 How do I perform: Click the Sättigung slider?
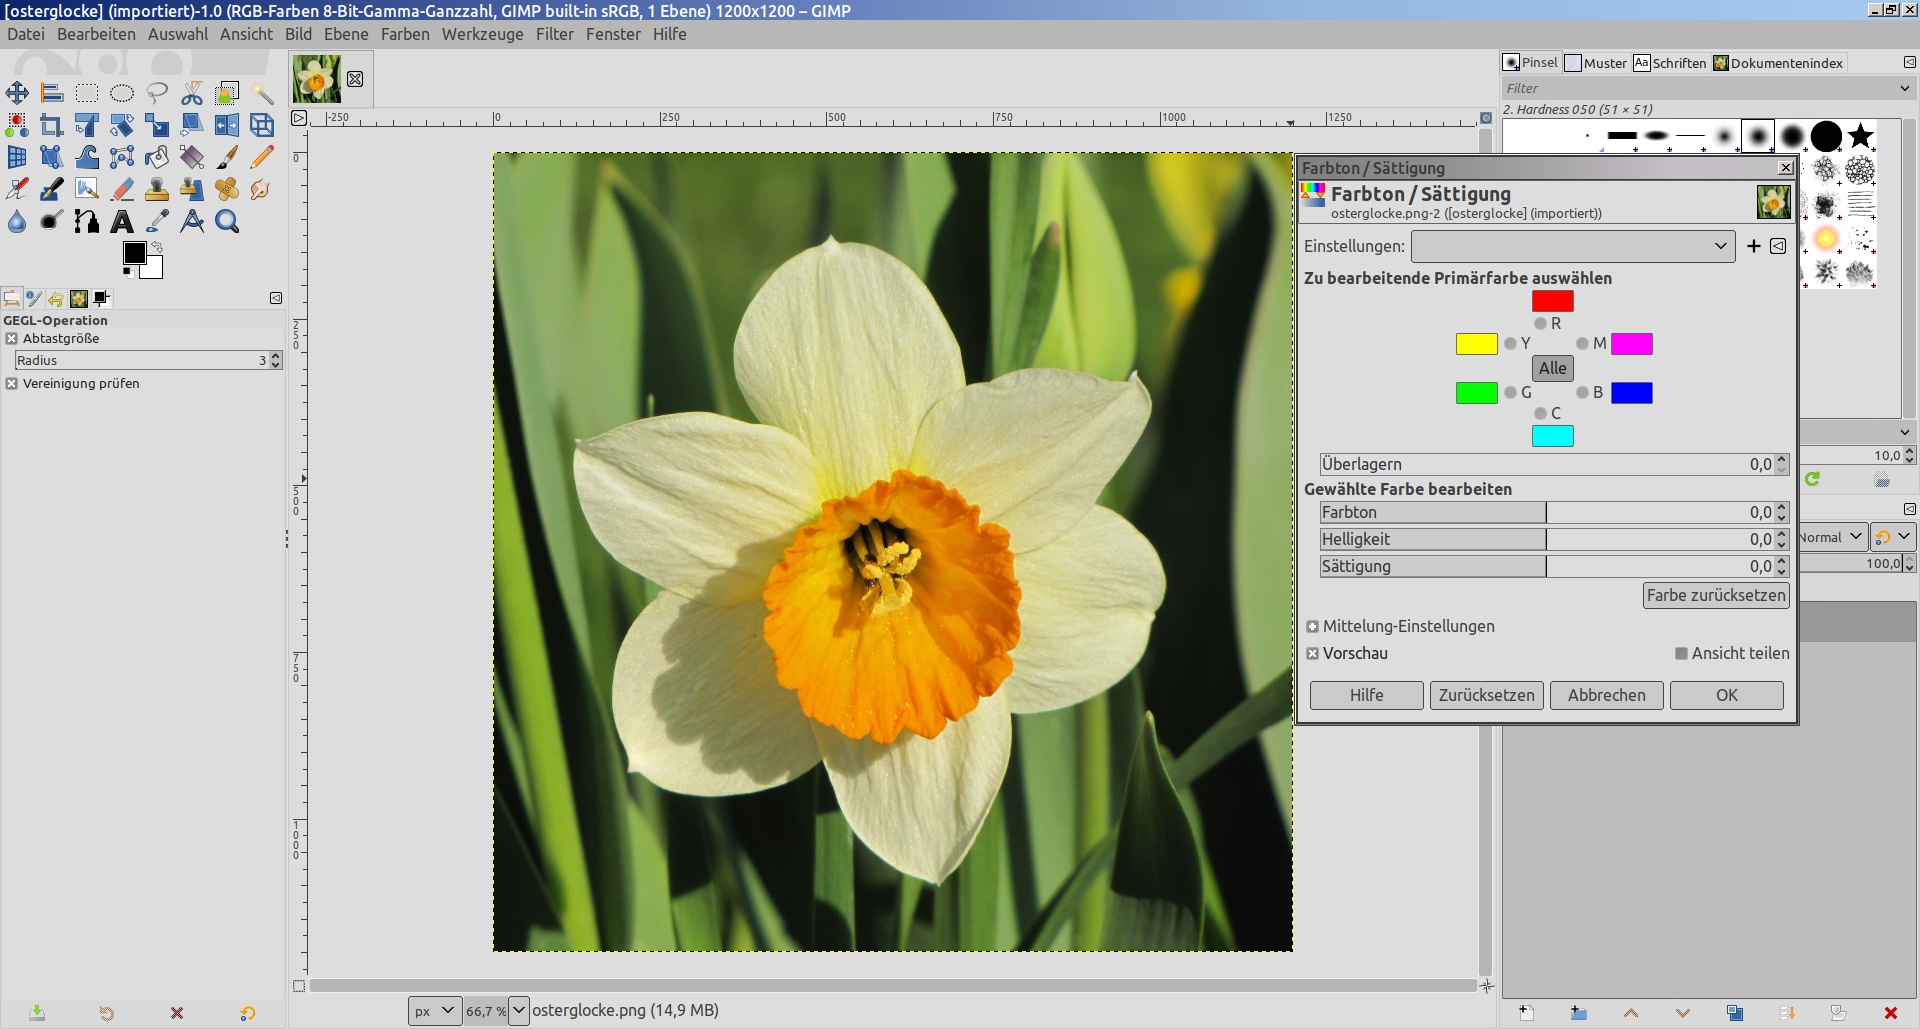(x=1545, y=567)
